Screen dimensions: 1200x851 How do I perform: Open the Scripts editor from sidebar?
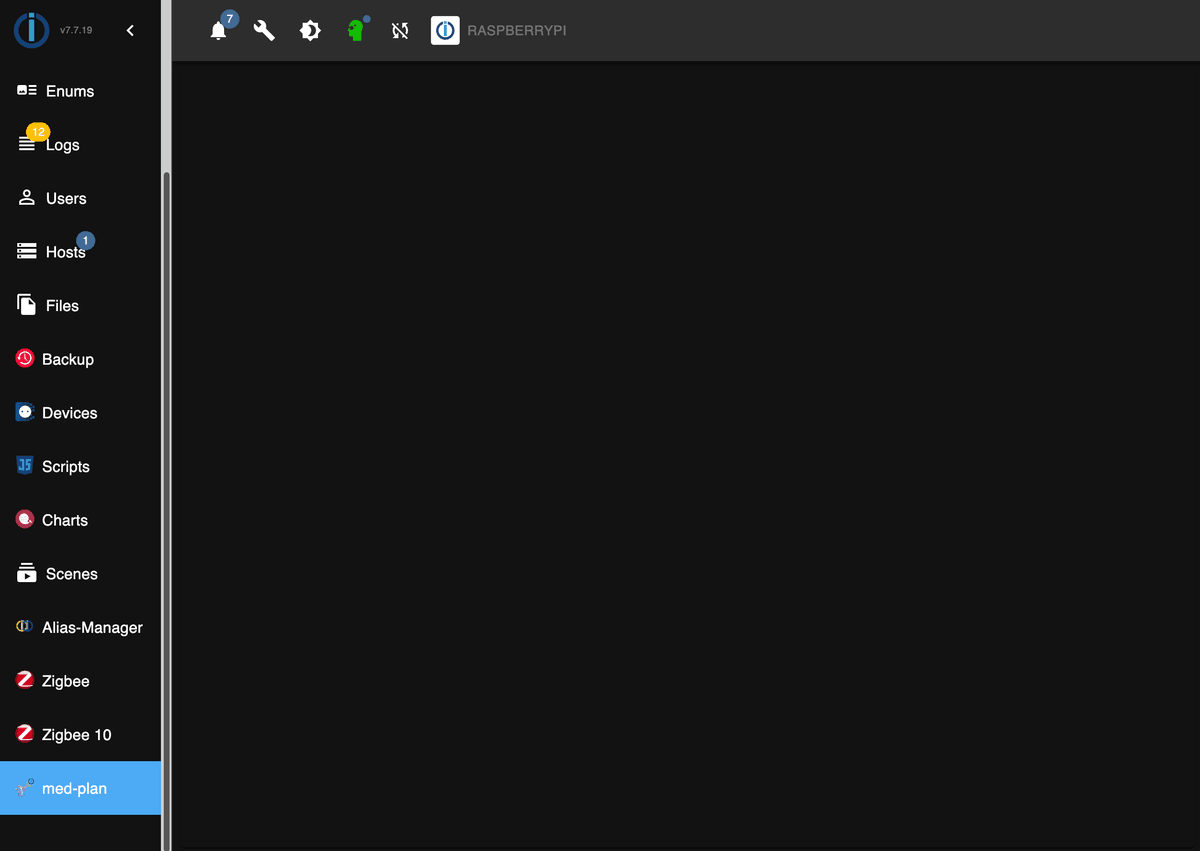[x=66, y=466]
